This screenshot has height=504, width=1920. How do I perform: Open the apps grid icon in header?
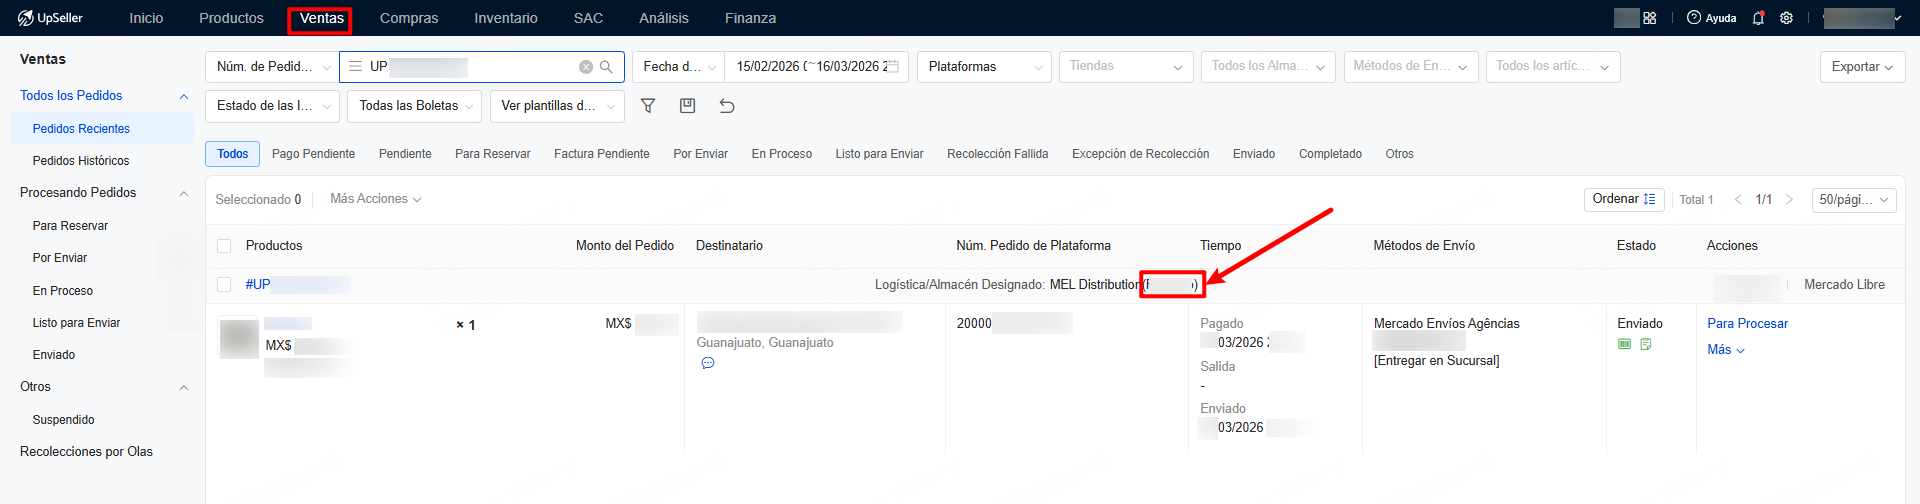click(1650, 18)
